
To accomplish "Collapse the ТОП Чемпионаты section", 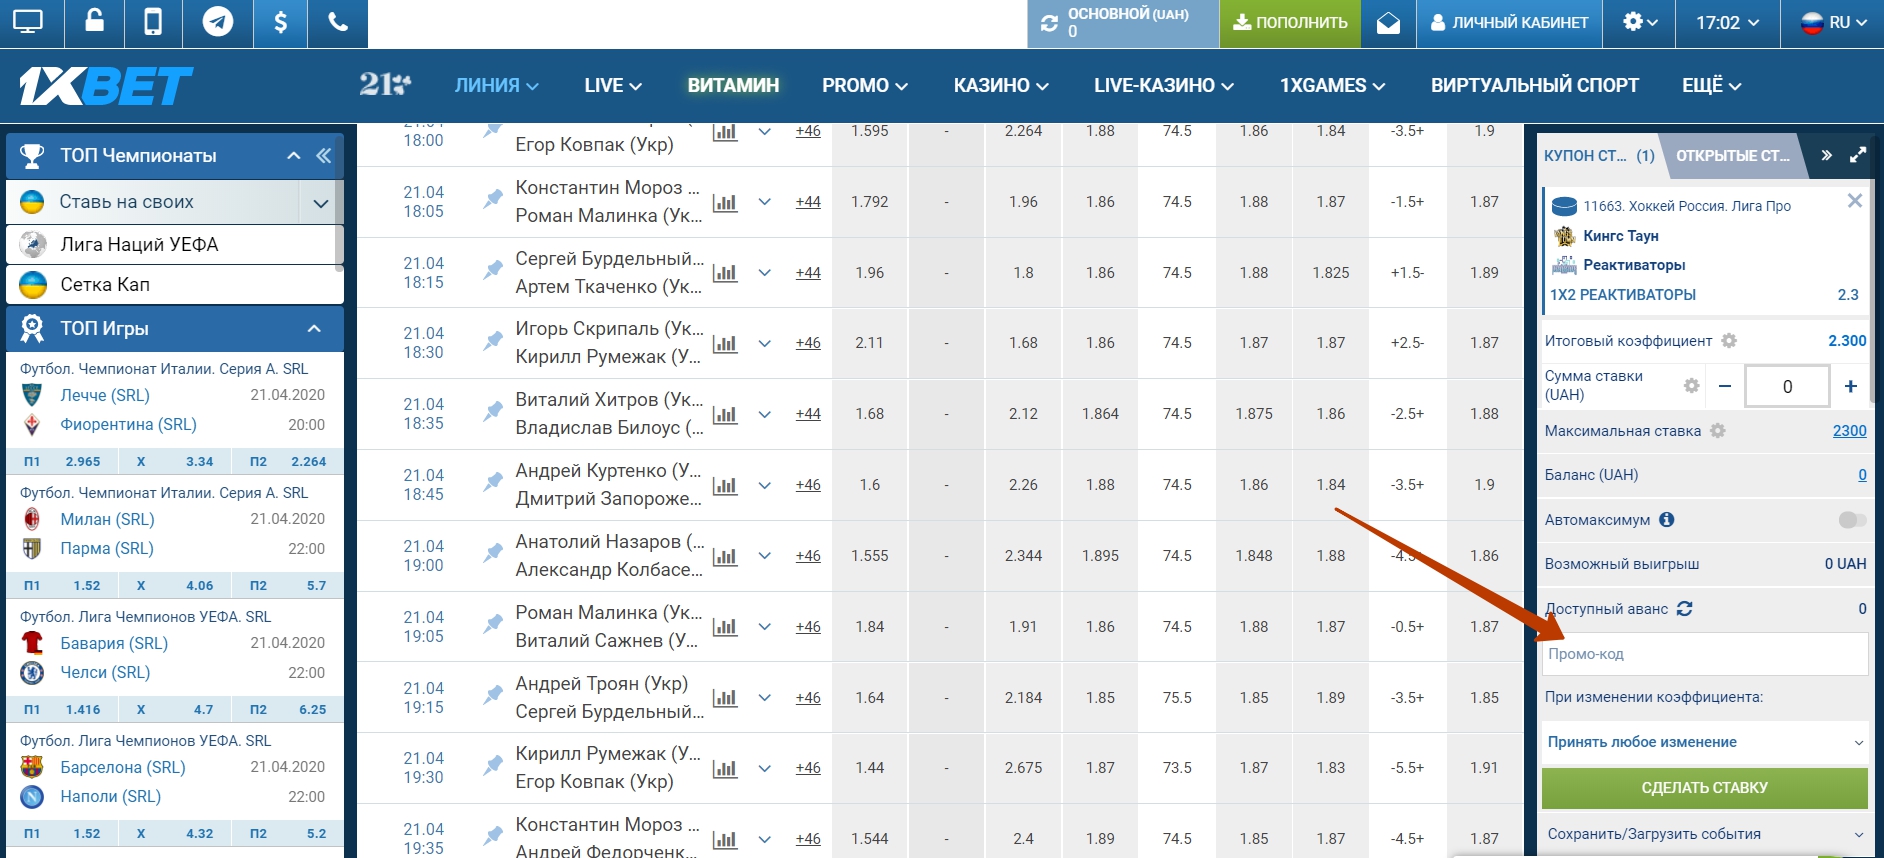I will [293, 156].
